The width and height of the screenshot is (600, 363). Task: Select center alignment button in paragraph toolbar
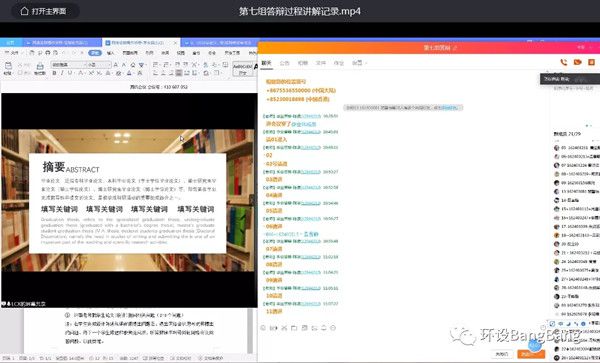point(163,73)
